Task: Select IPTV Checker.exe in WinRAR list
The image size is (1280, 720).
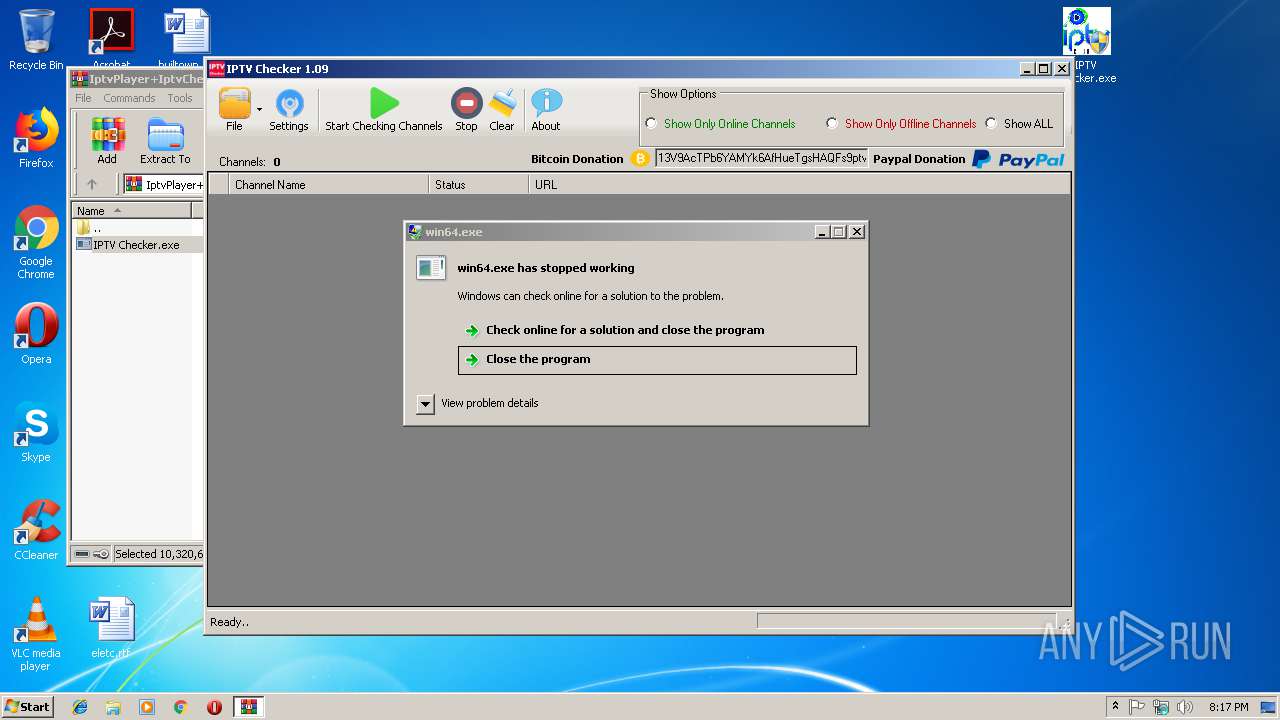Action: (x=128, y=245)
